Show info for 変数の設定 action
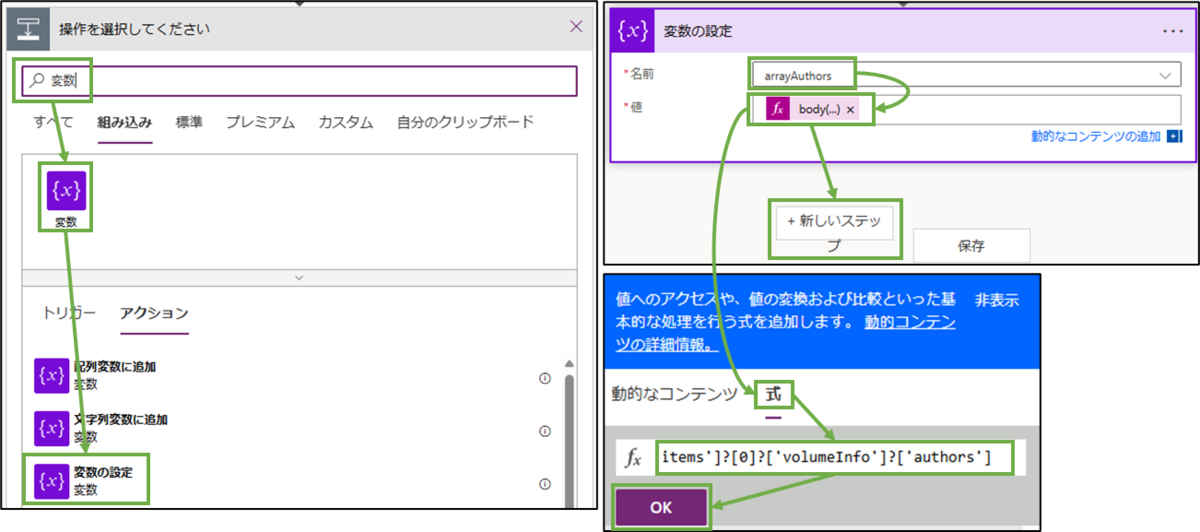 pyautogui.click(x=545, y=484)
